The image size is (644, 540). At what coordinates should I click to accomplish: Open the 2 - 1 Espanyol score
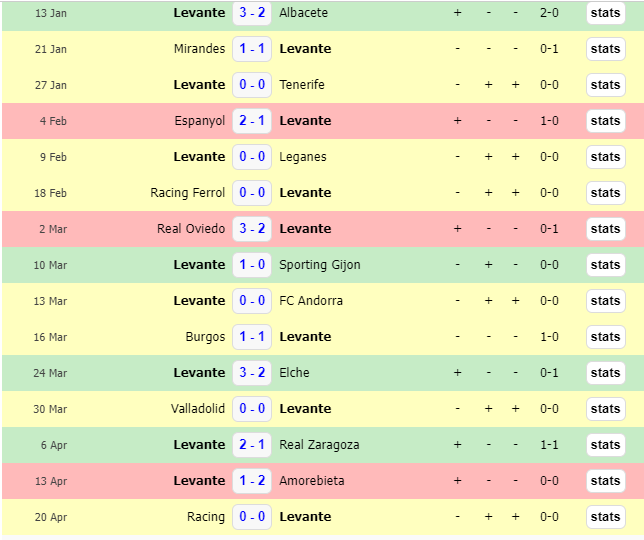click(252, 121)
